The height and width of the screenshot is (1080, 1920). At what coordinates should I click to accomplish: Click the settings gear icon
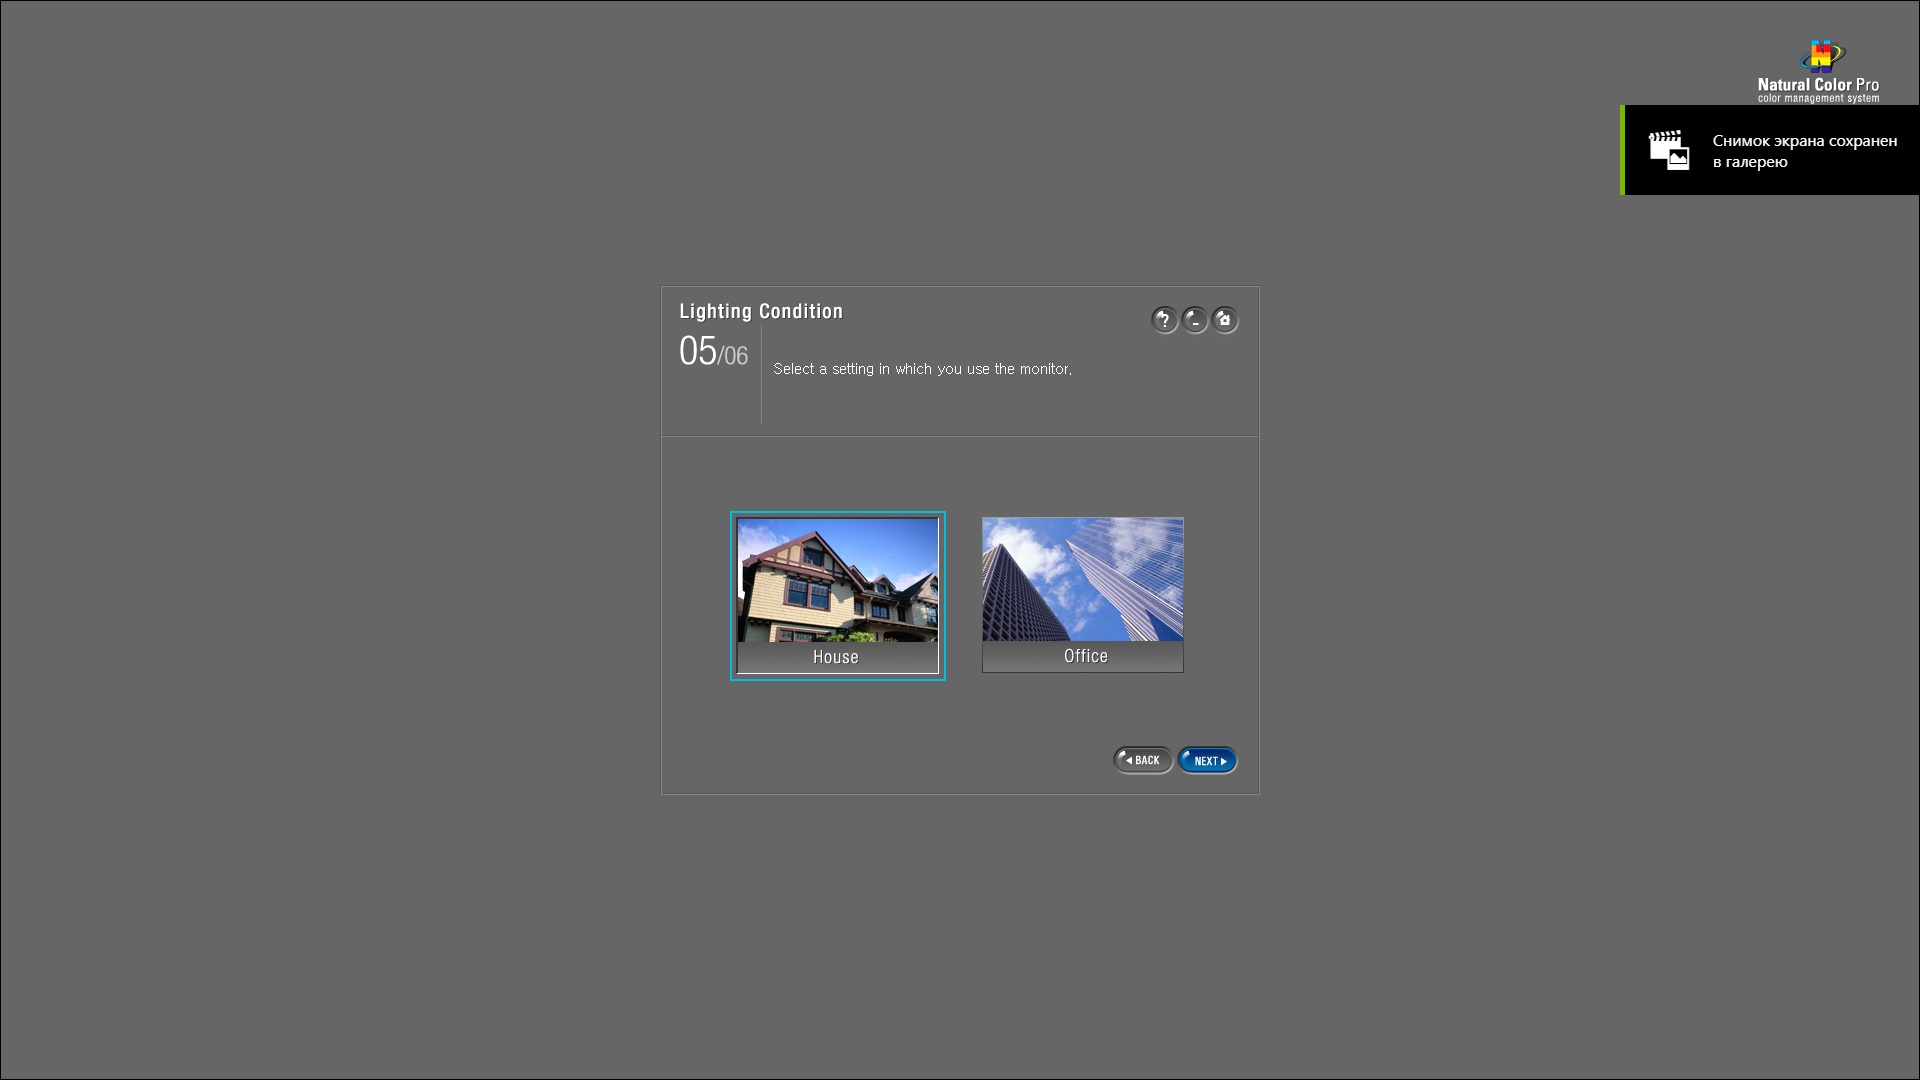(1225, 319)
